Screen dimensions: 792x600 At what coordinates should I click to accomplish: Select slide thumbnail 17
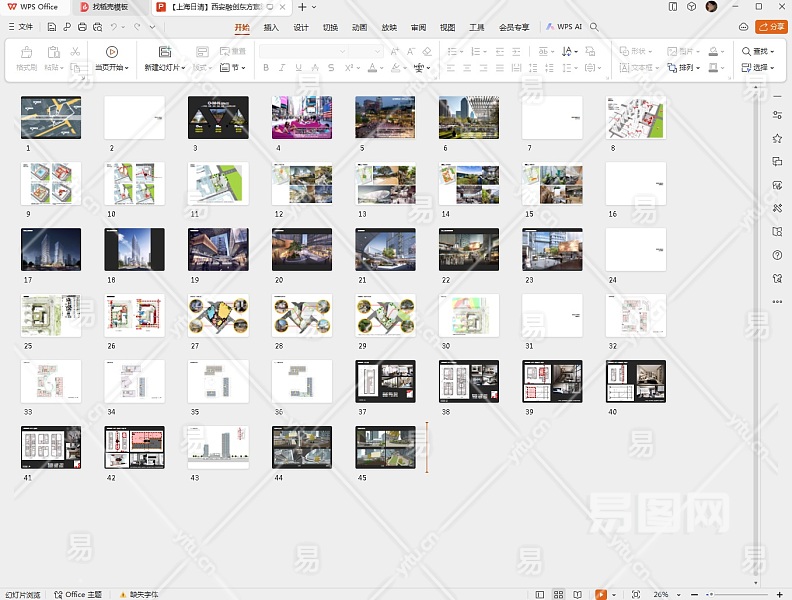click(x=51, y=249)
